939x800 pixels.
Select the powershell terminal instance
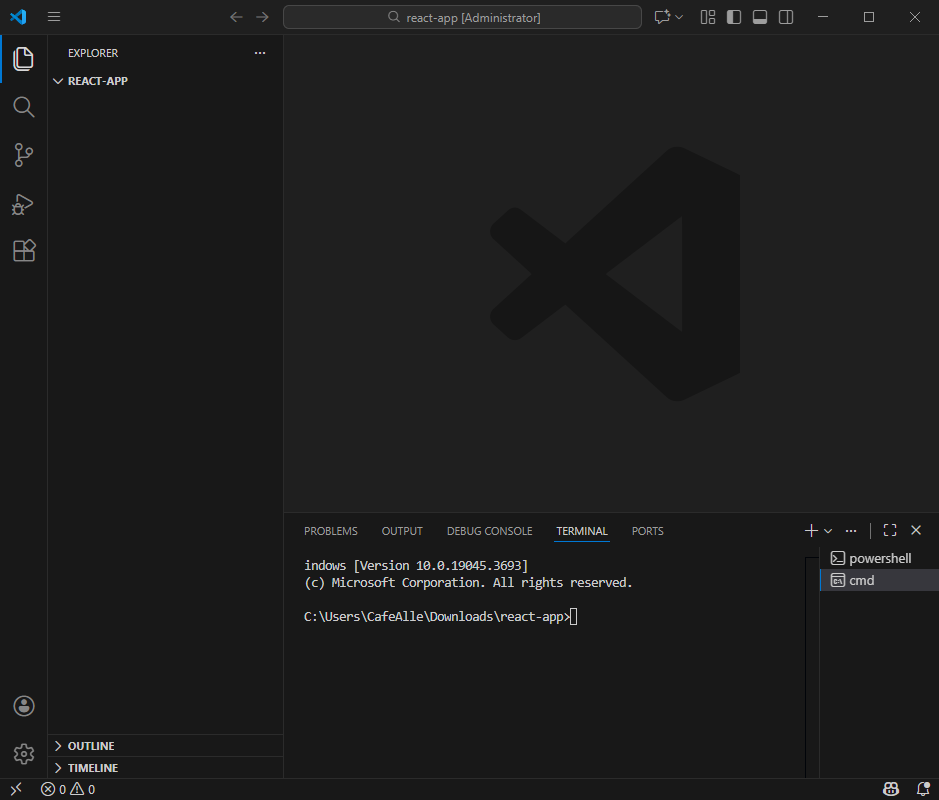(x=879, y=558)
